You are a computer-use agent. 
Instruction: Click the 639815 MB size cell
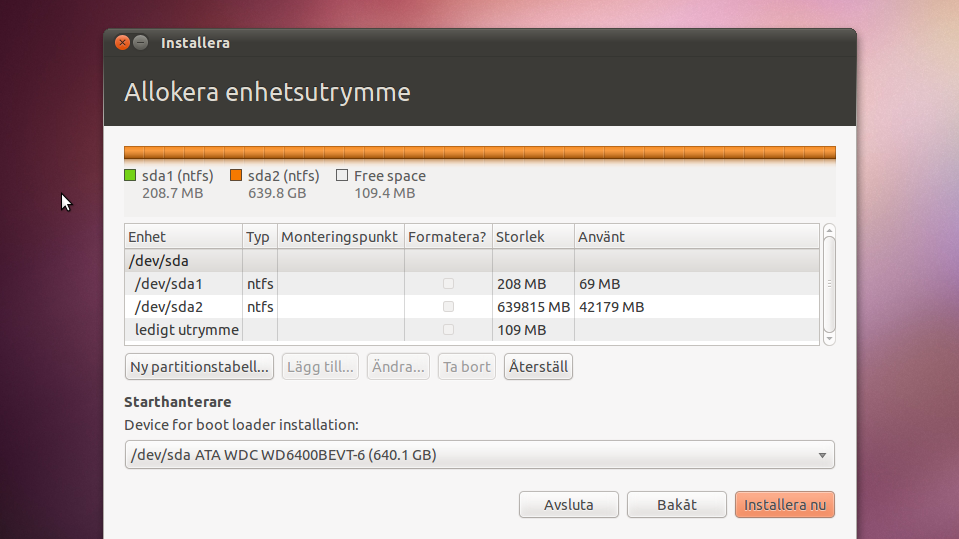(x=533, y=307)
